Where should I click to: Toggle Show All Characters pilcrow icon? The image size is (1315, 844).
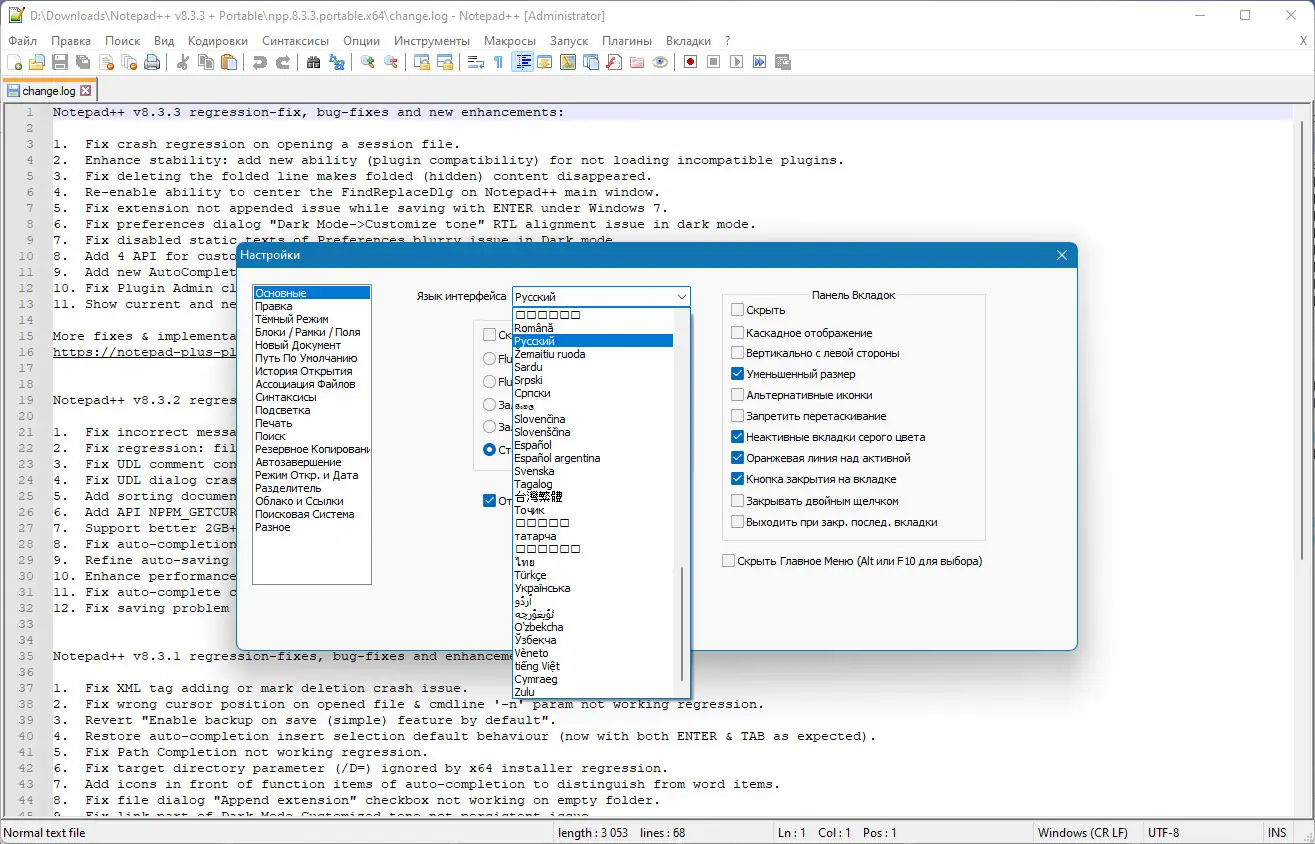[499, 62]
